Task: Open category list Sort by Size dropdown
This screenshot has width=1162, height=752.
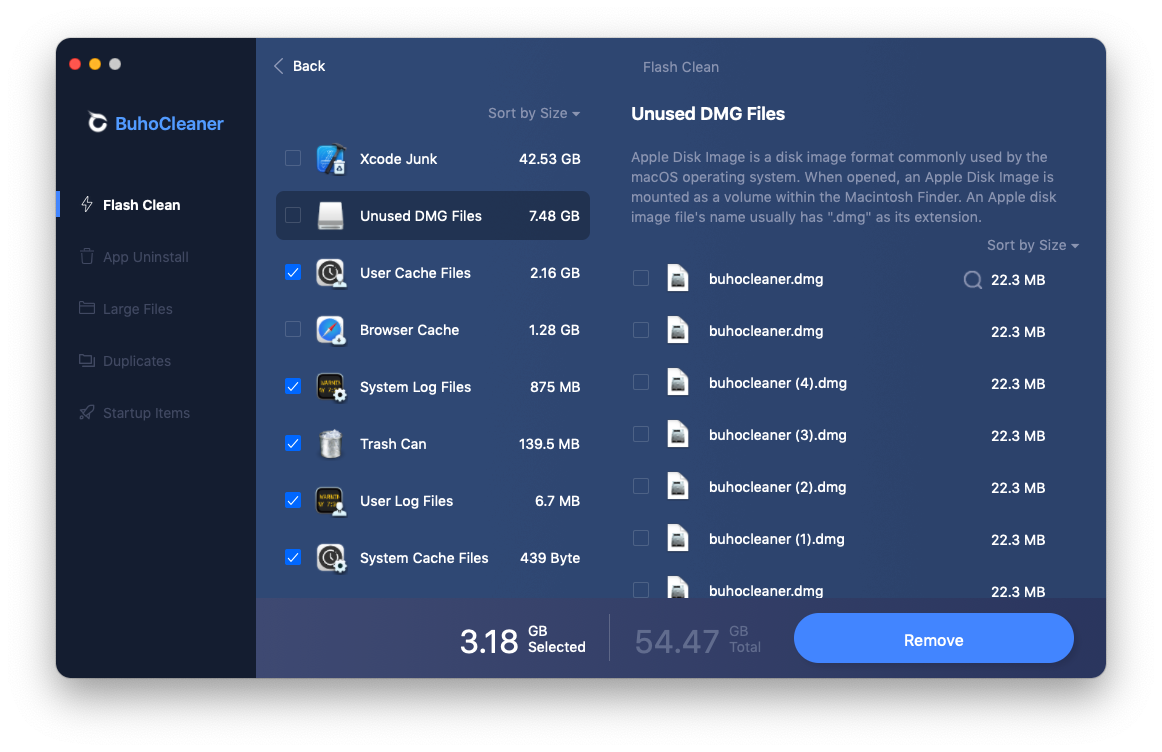Action: tap(534, 113)
